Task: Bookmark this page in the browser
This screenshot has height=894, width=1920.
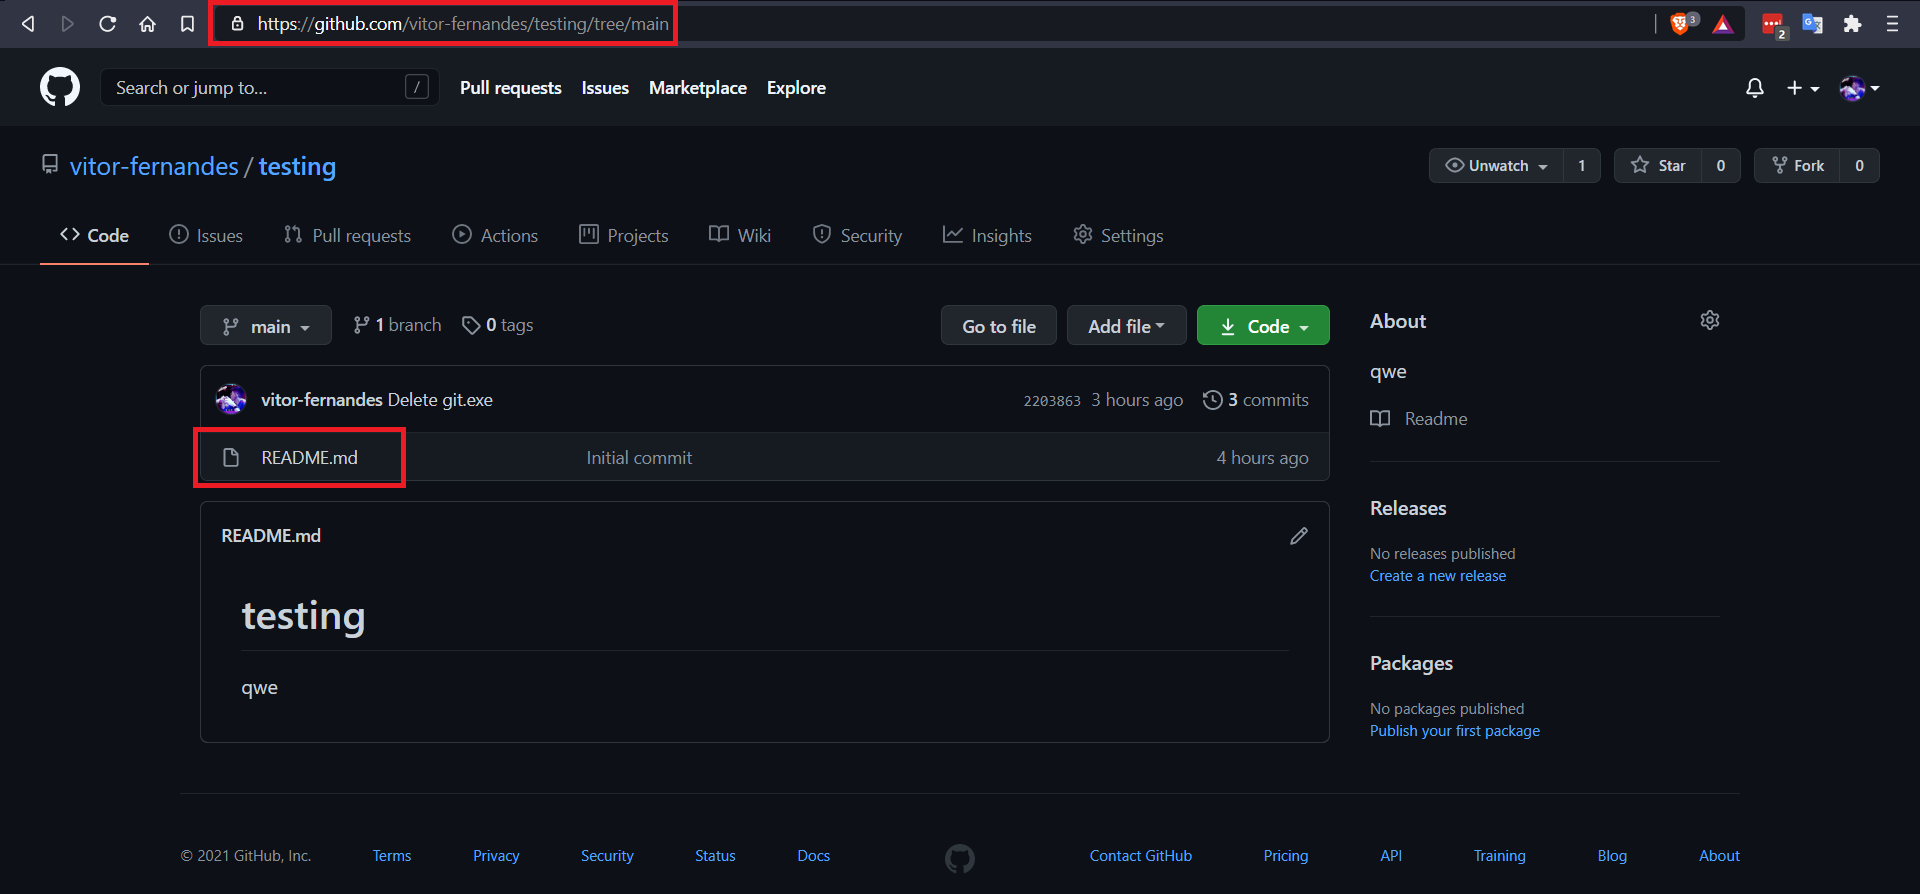Action: 187,24
